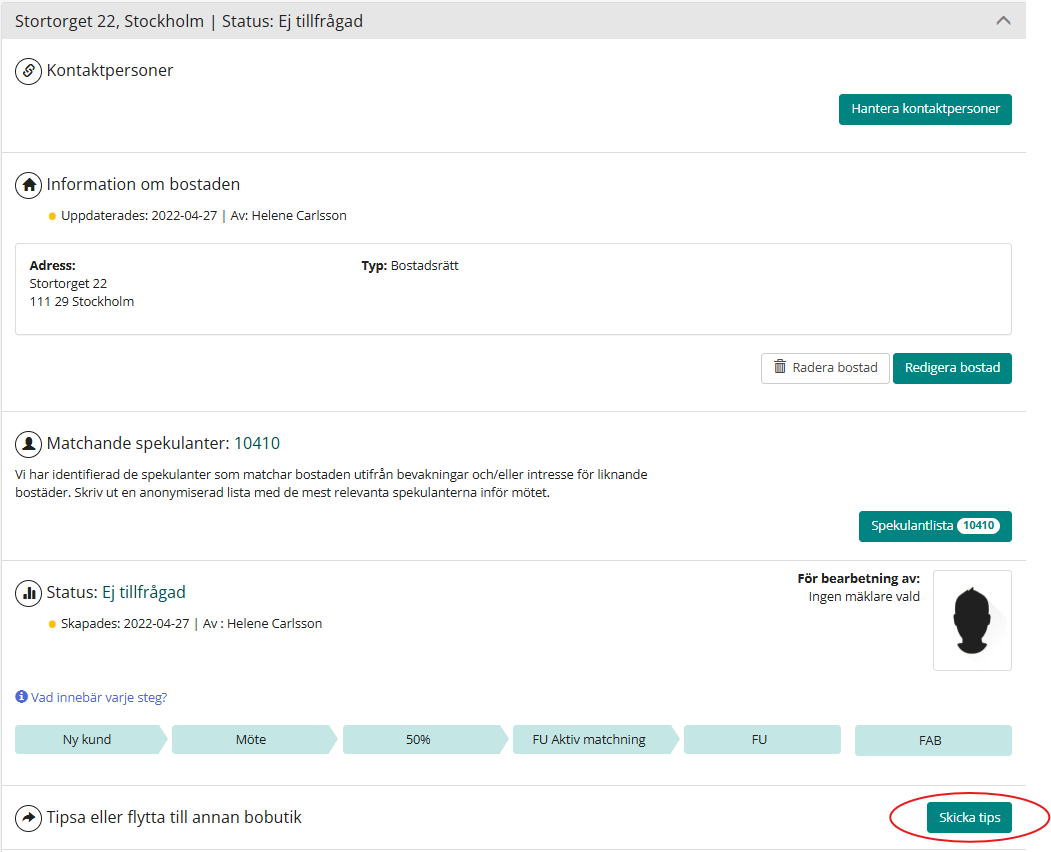Click the link icon beside Kontaktpersoner

click(28, 71)
